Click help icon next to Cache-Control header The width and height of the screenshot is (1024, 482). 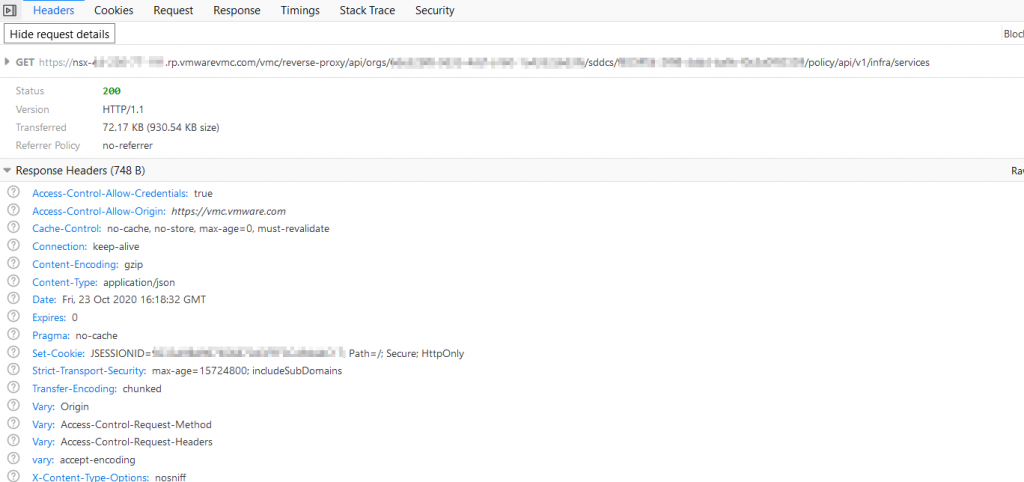[13, 228]
